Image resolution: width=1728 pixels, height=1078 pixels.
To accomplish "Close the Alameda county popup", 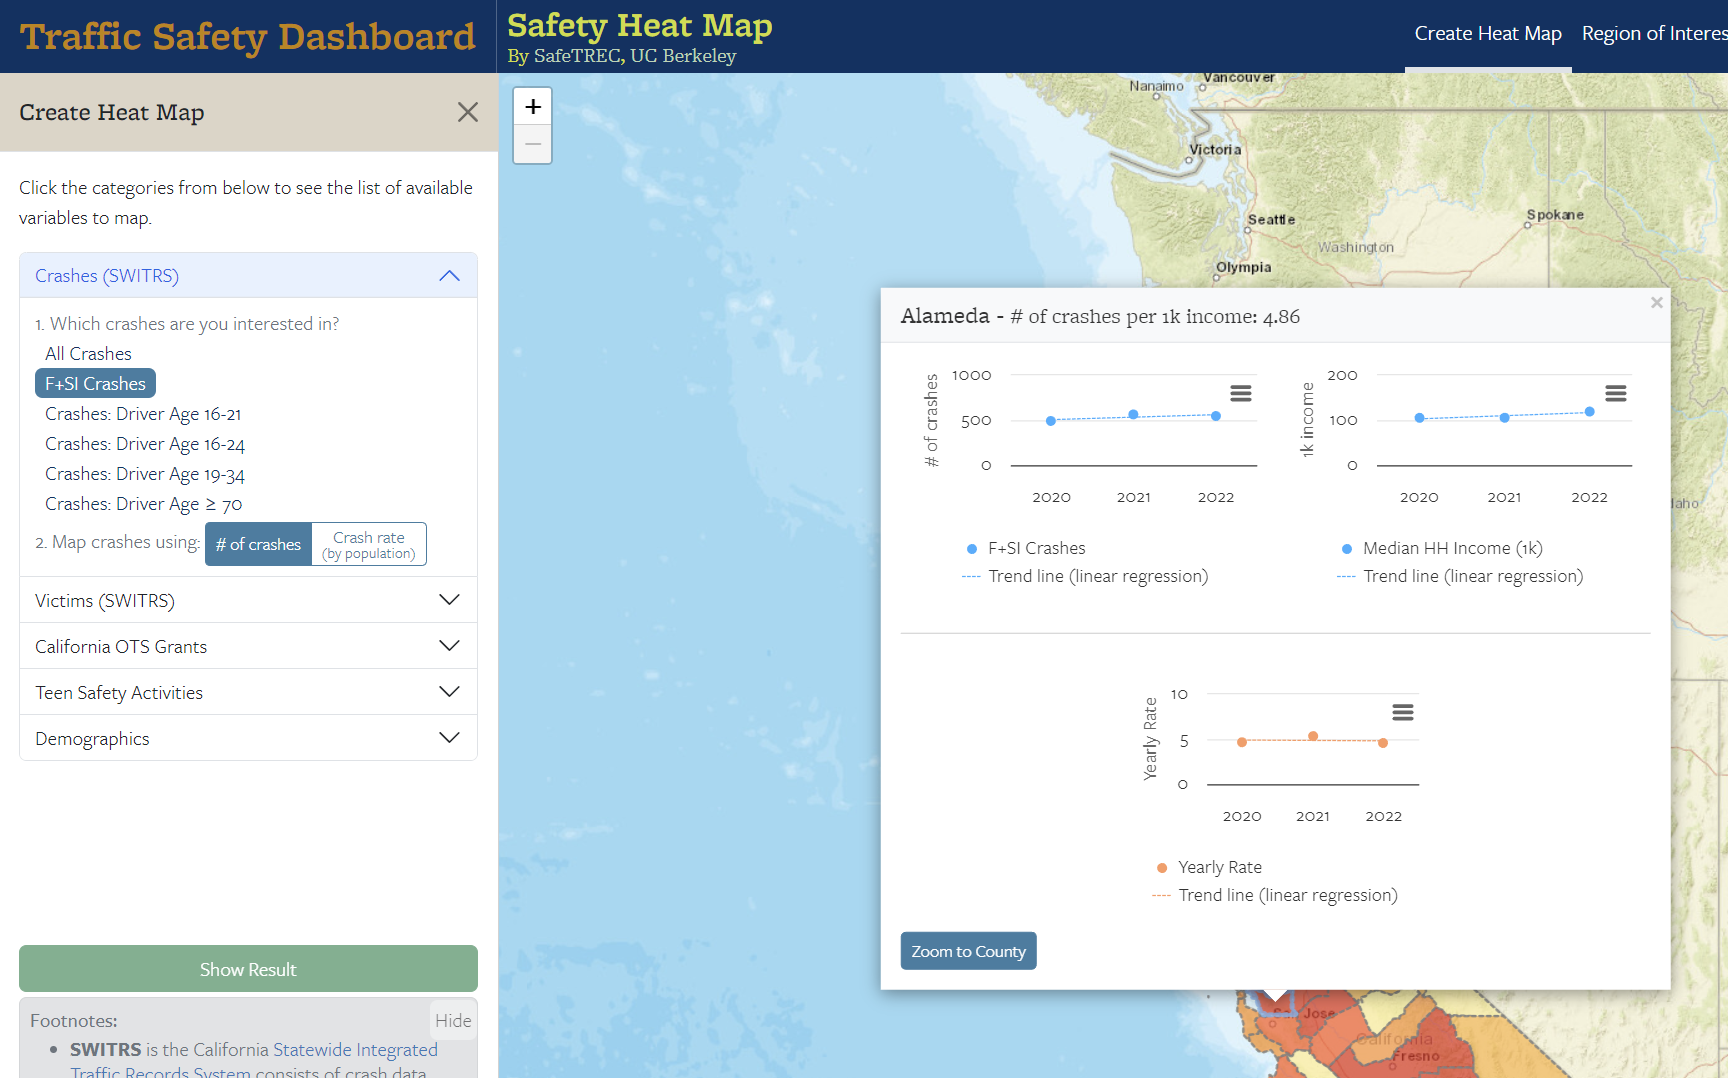I will pos(1656,302).
